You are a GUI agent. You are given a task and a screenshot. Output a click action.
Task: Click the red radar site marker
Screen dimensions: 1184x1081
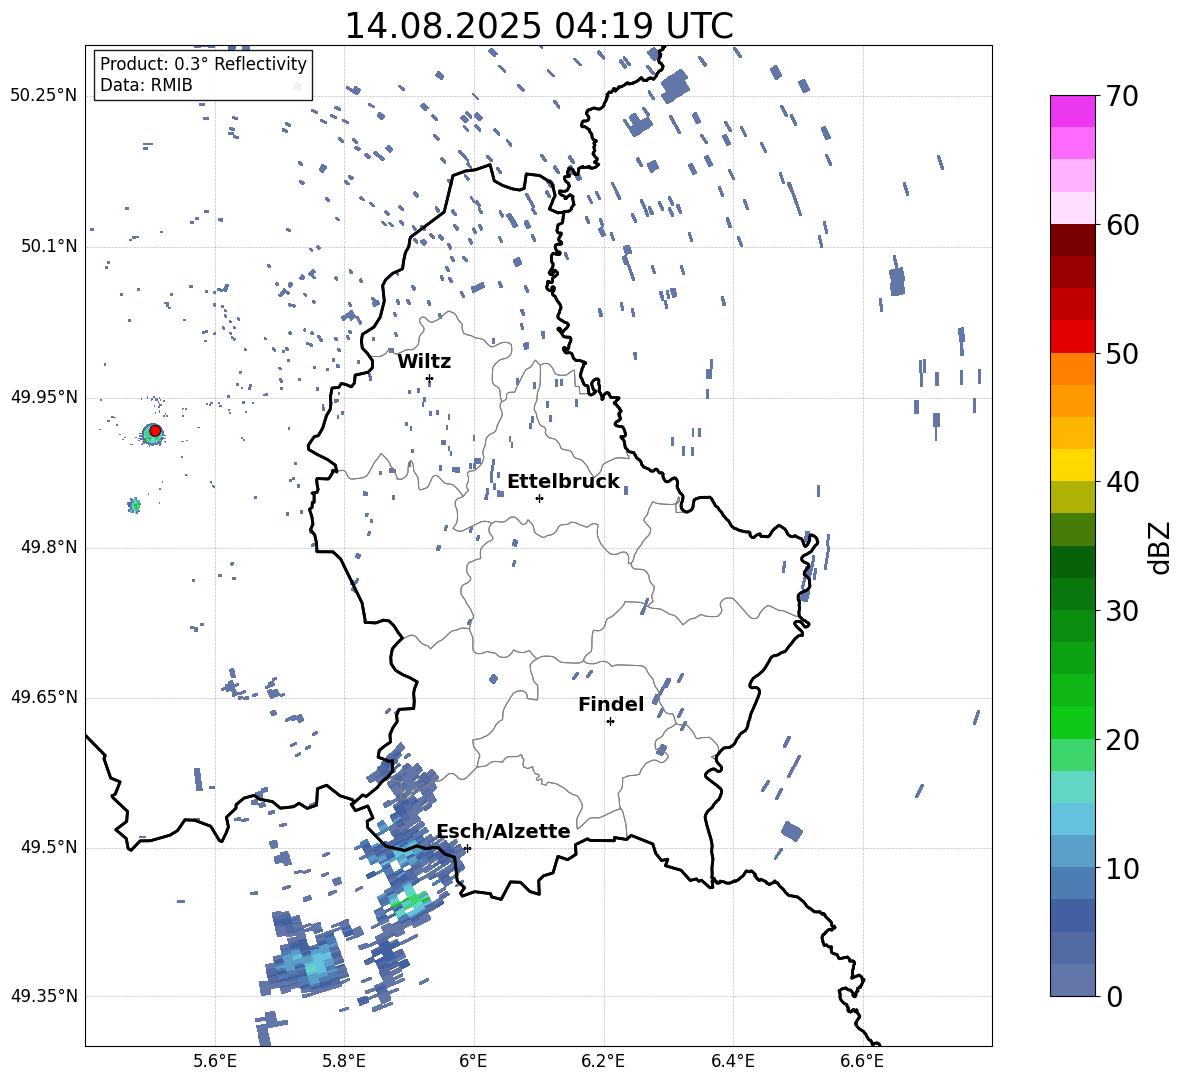[x=155, y=430]
